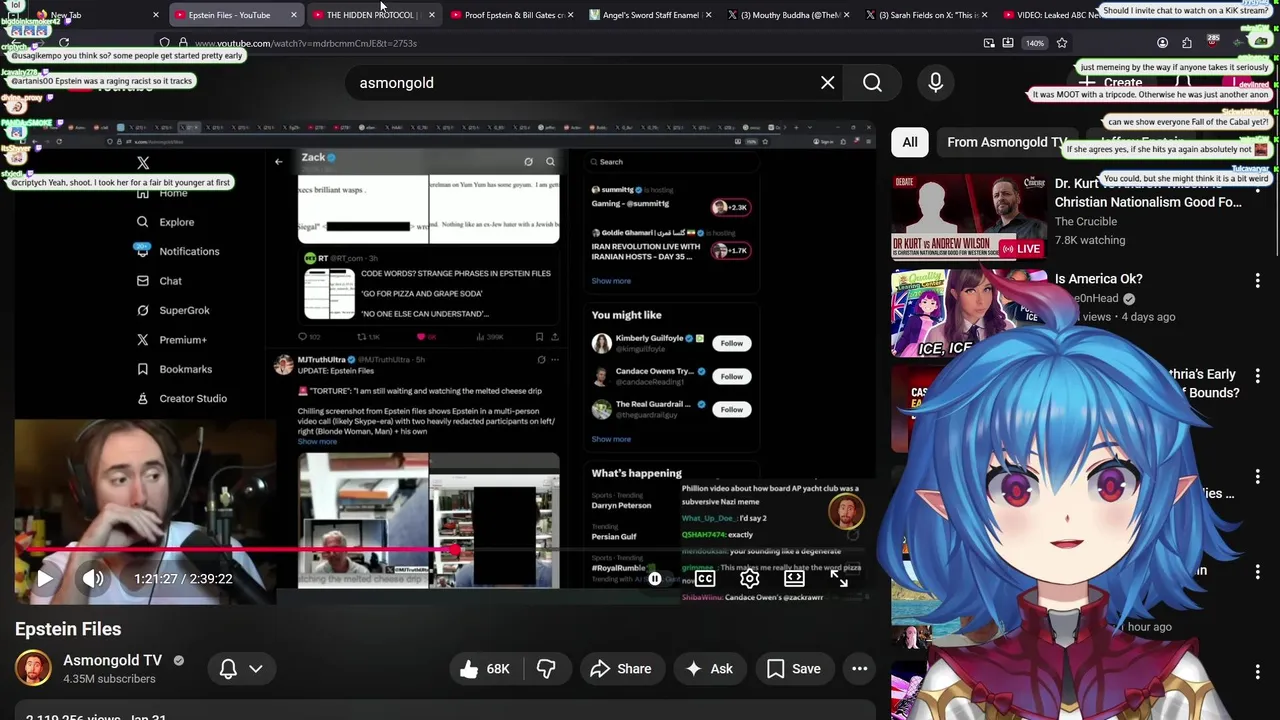This screenshot has width=1280, height=720.
Task: Toggle closed captions CC button
Action: [705, 578]
